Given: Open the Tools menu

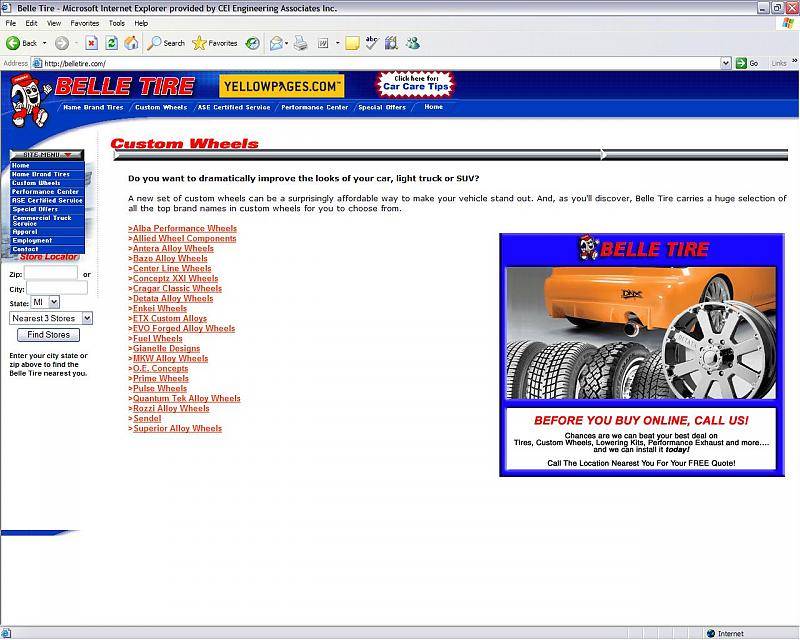Looking at the screenshot, I should pyautogui.click(x=116, y=23).
